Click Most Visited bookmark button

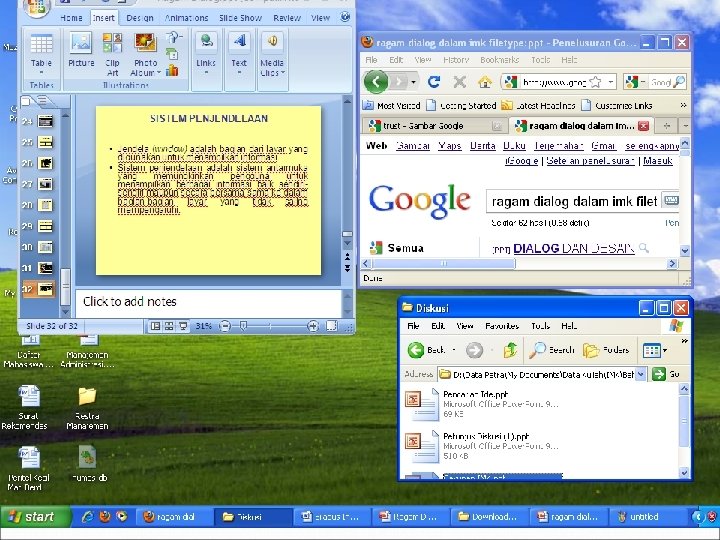tap(392, 106)
